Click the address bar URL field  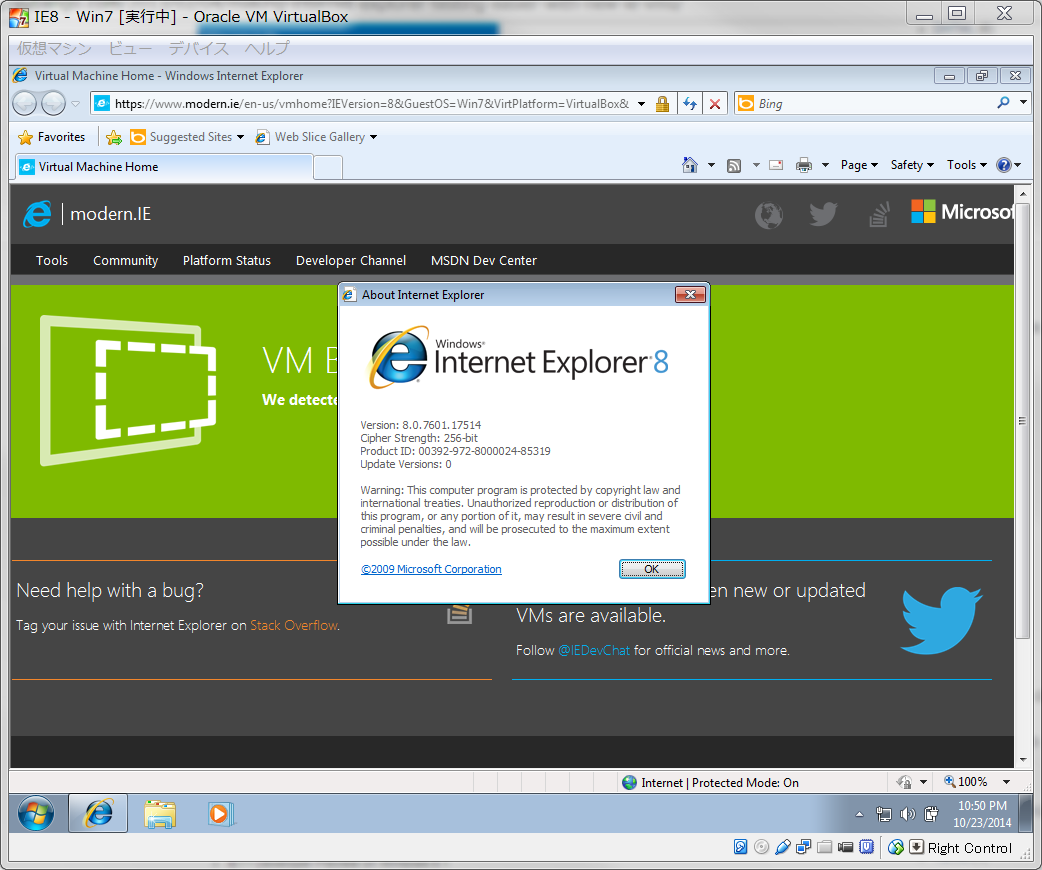(x=371, y=104)
